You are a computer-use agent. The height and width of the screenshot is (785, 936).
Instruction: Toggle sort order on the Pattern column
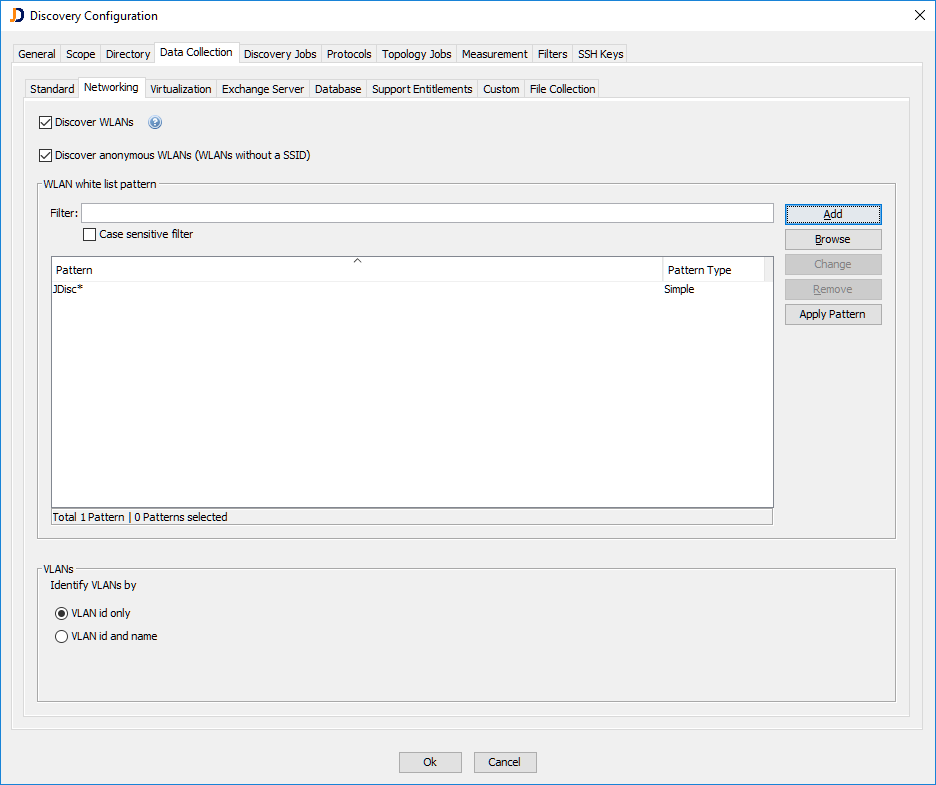click(x=357, y=269)
